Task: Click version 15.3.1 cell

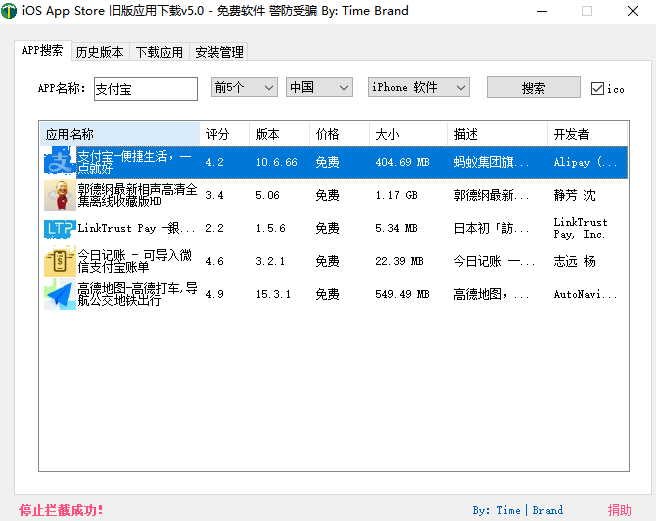Action: pyautogui.click(x=273, y=295)
